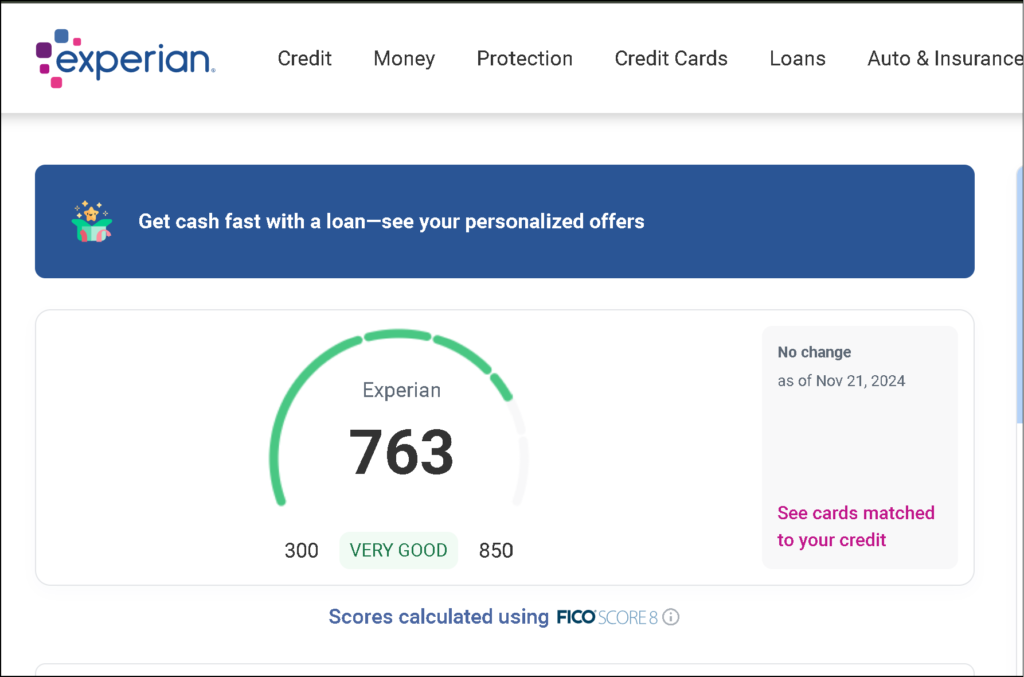Click the 'Get cash fast with a loan' banner text
1024x677 pixels.
pos(391,221)
